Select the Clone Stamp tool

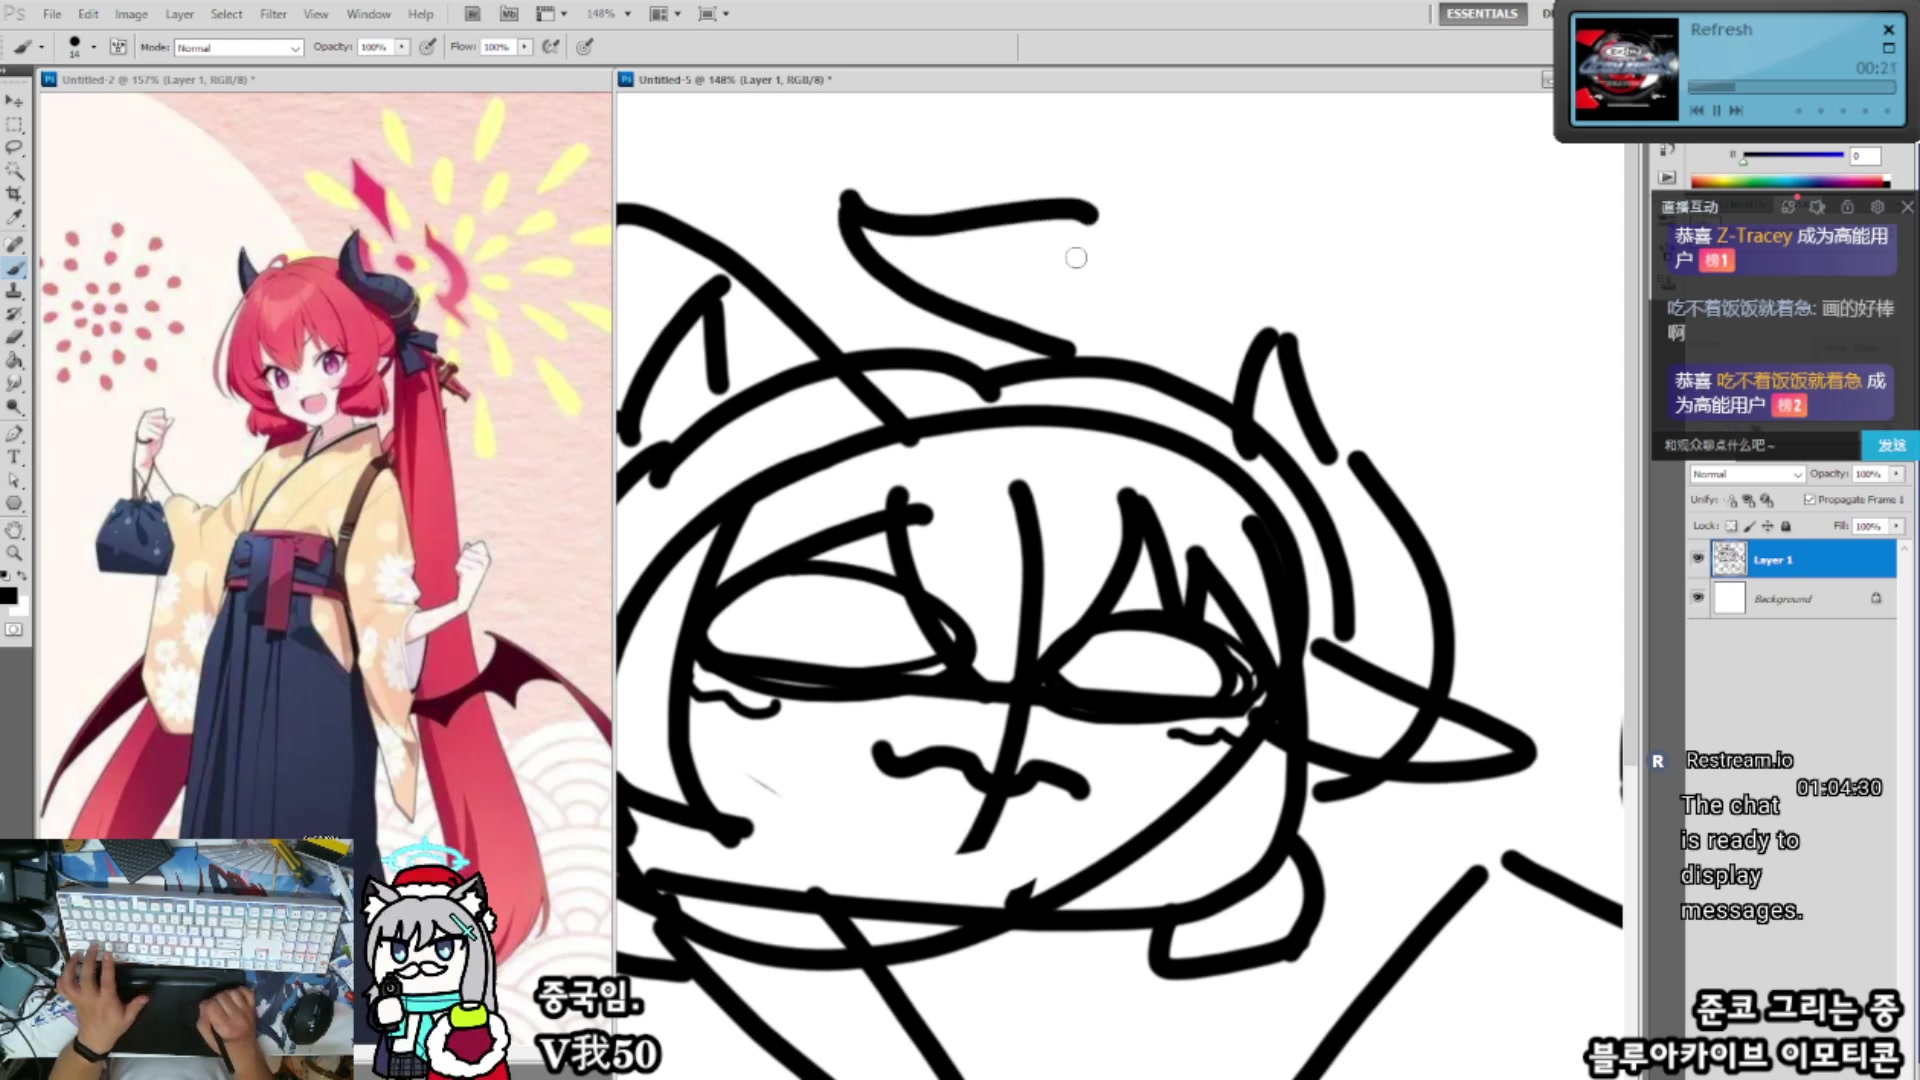[x=14, y=291]
